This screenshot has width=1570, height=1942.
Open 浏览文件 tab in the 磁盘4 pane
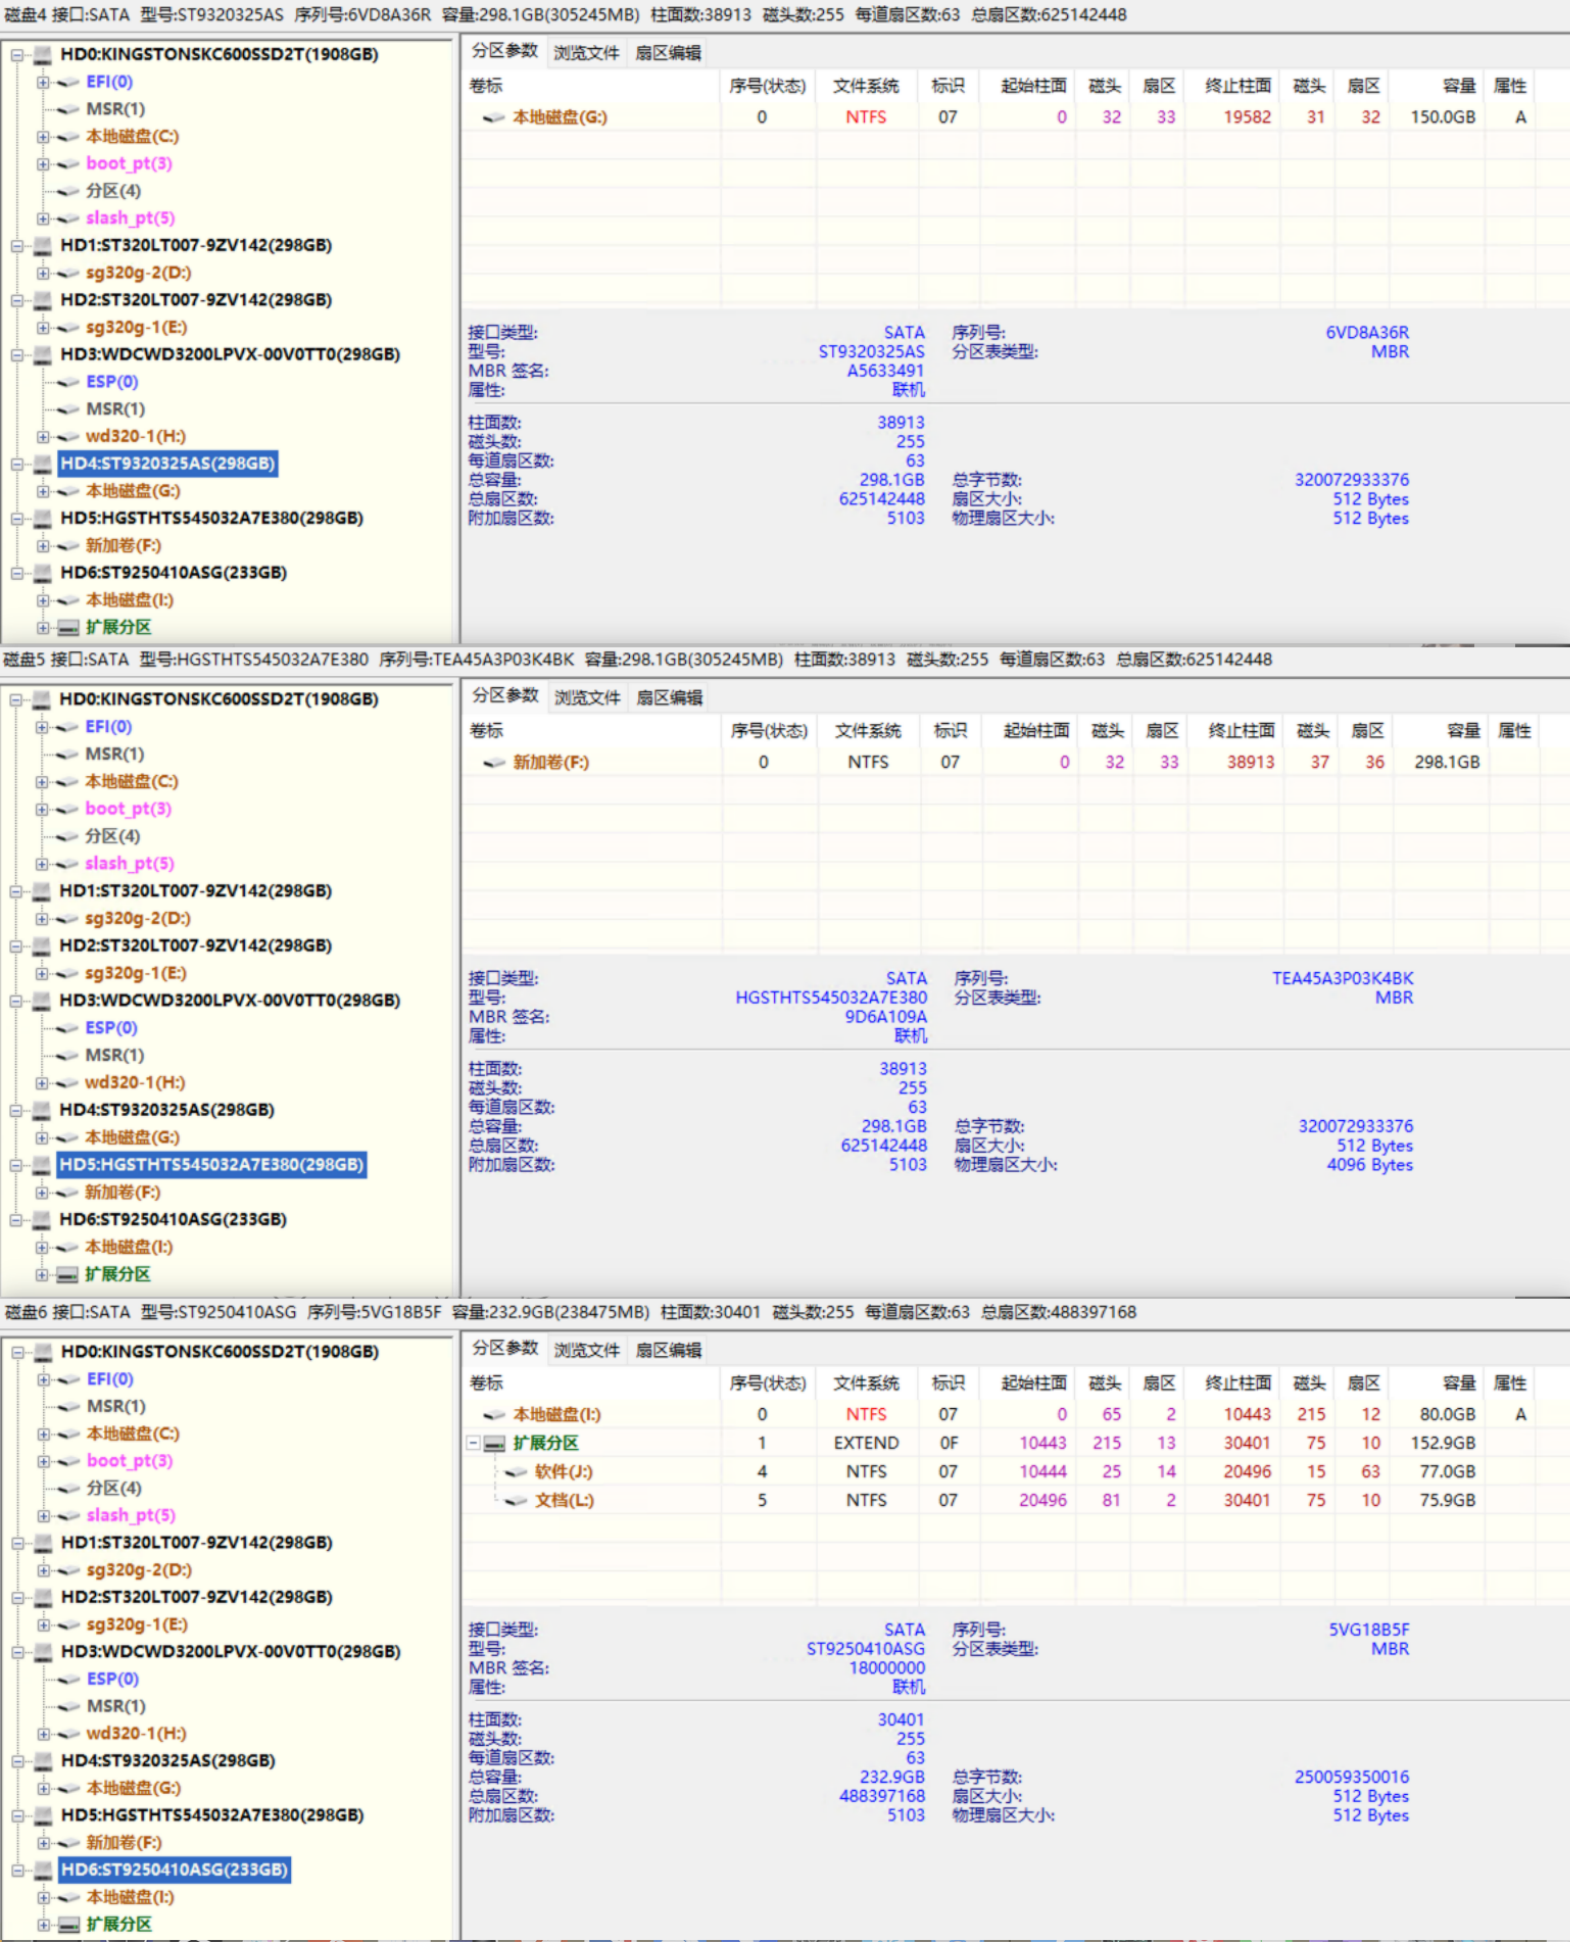(587, 53)
